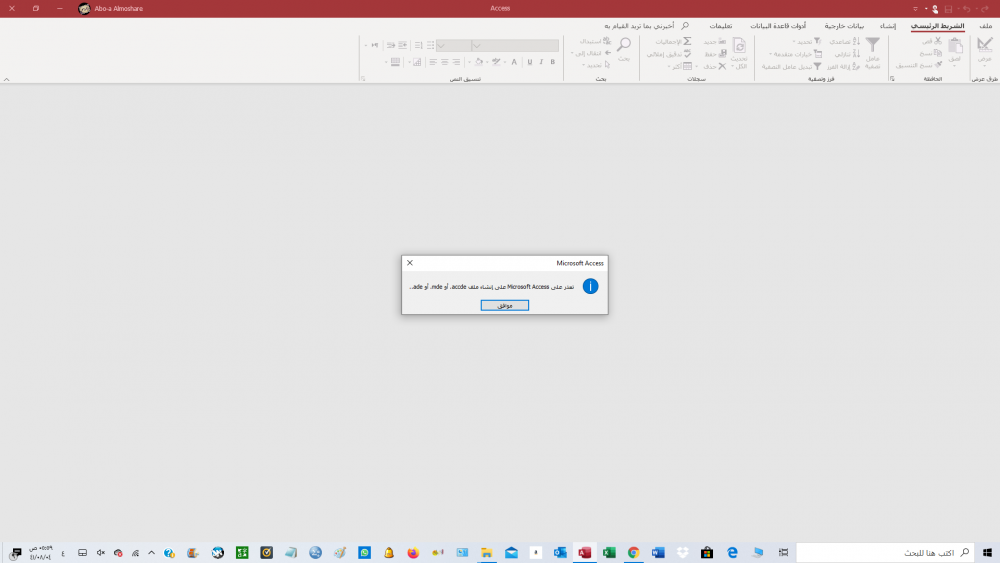This screenshot has width=1000, height=563.
Task: Click the عامل تصفية (Filter) funnel icon
Action: tap(872, 45)
